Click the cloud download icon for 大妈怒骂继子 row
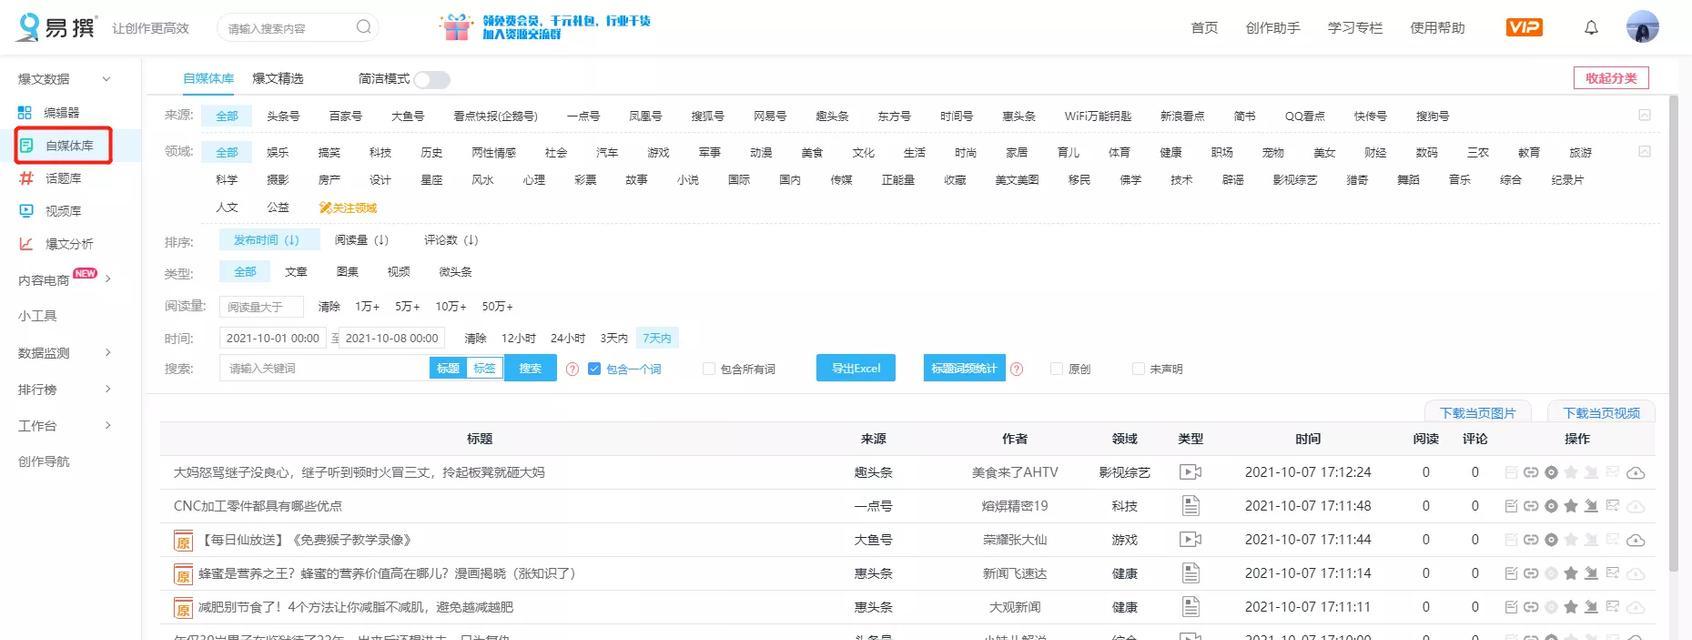This screenshot has width=1692, height=640. pos(1636,473)
